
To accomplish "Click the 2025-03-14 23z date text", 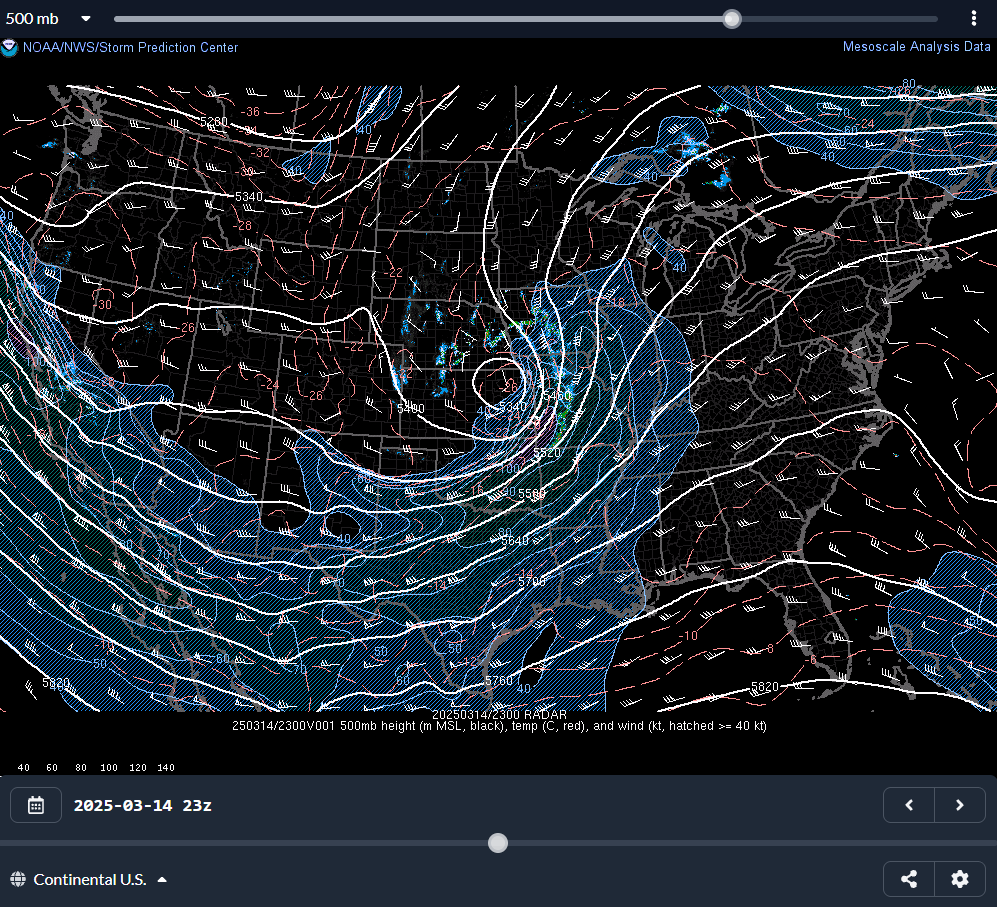I will [142, 805].
